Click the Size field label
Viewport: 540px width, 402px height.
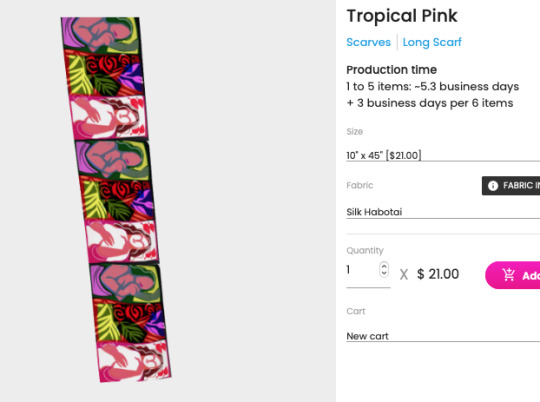click(354, 132)
